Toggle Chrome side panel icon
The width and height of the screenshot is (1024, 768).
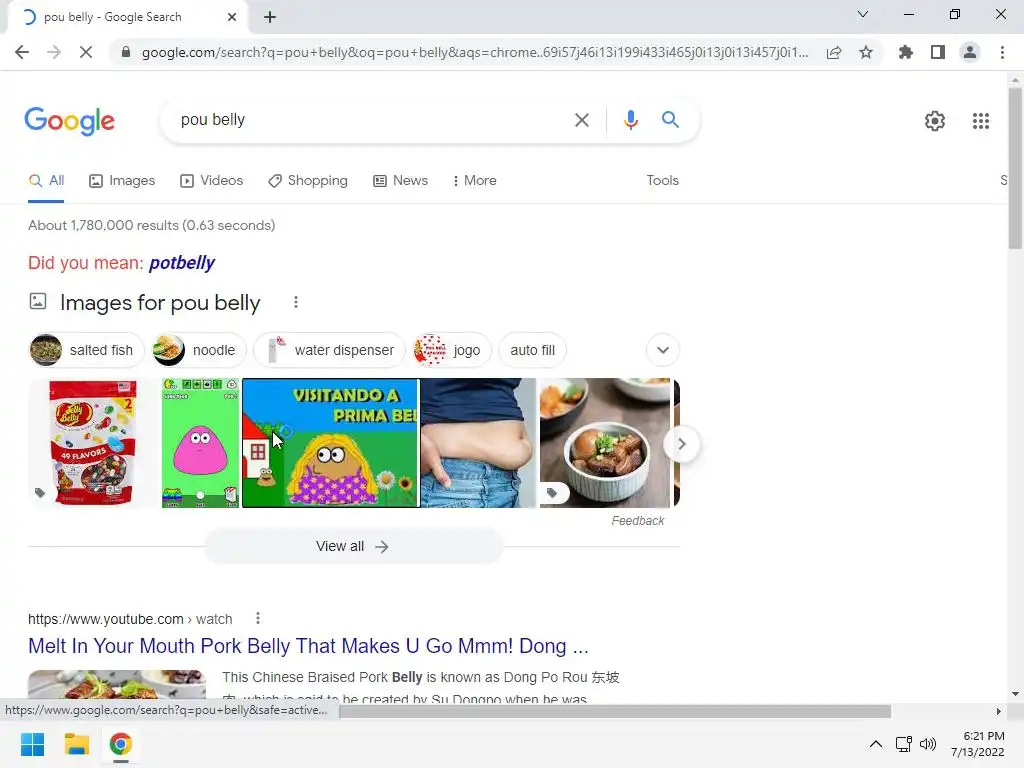coord(938,52)
